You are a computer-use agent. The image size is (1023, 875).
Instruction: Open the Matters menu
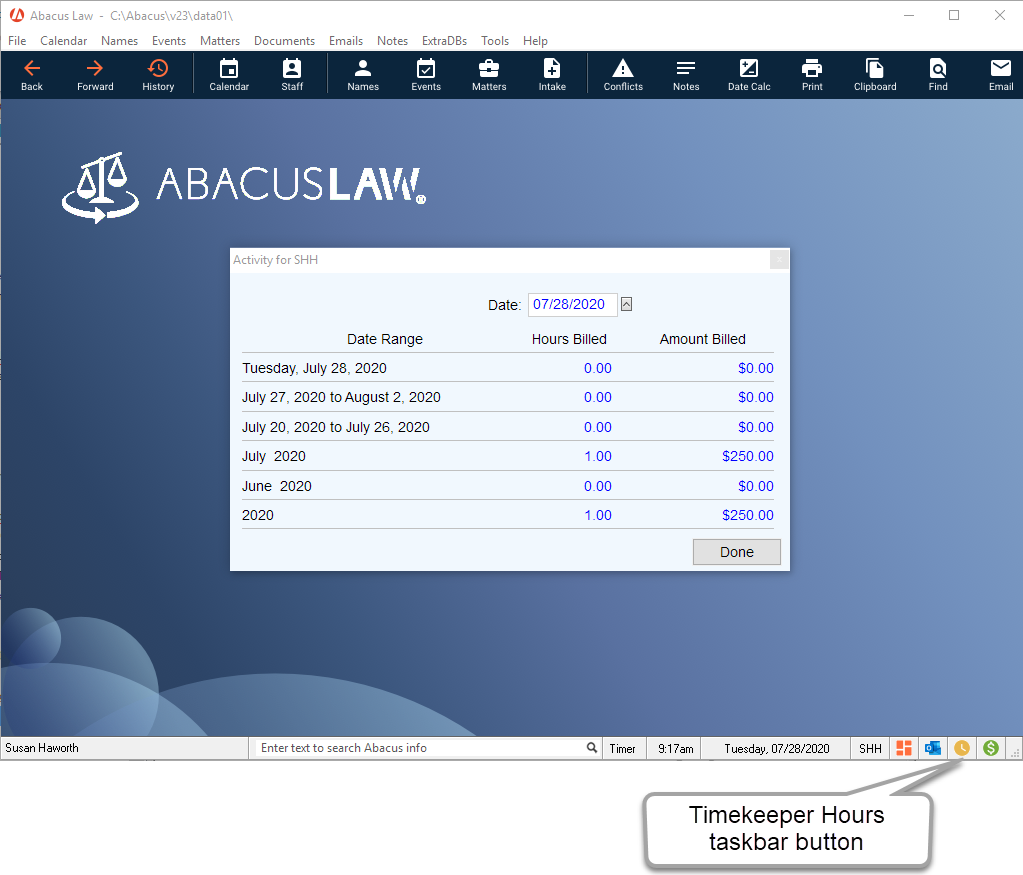(x=220, y=40)
